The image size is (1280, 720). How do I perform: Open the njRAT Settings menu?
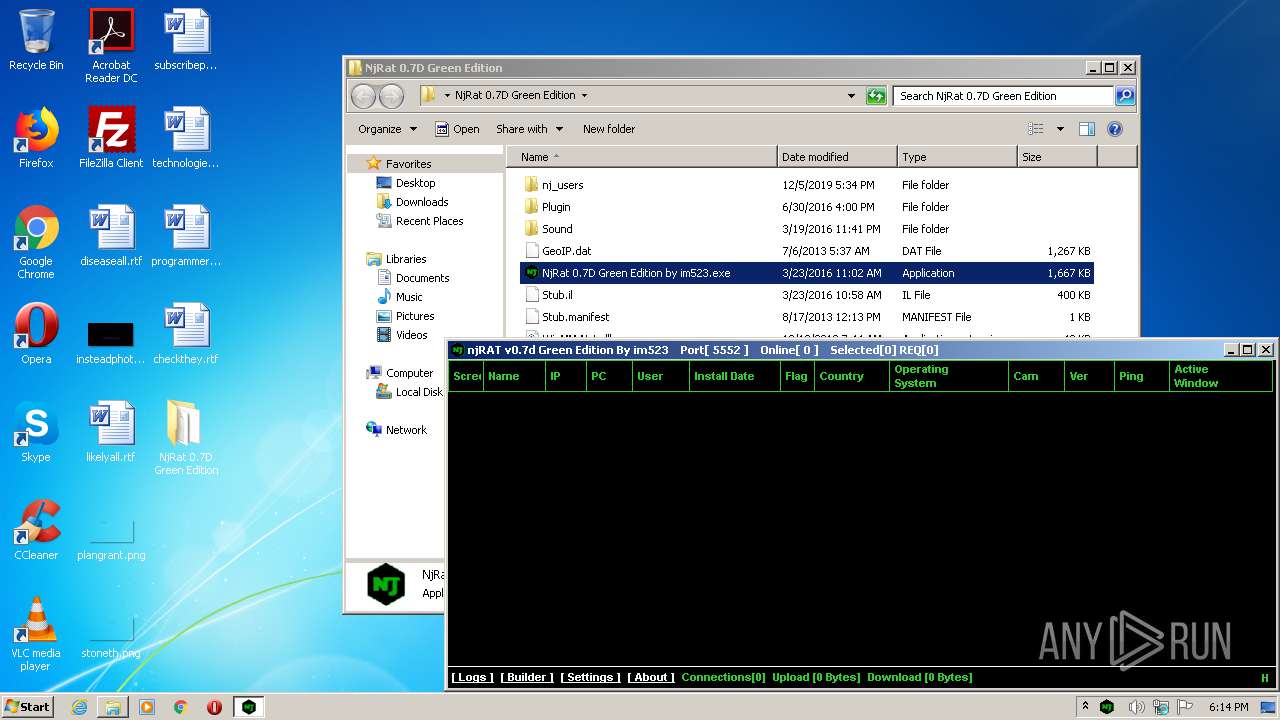coord(590,678)
